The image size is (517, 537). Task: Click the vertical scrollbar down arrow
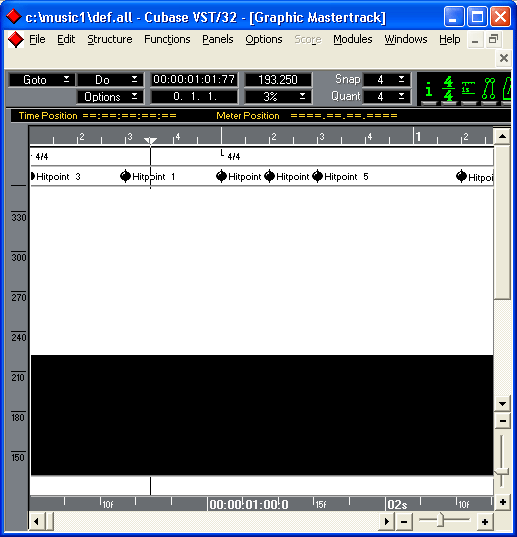503,404
